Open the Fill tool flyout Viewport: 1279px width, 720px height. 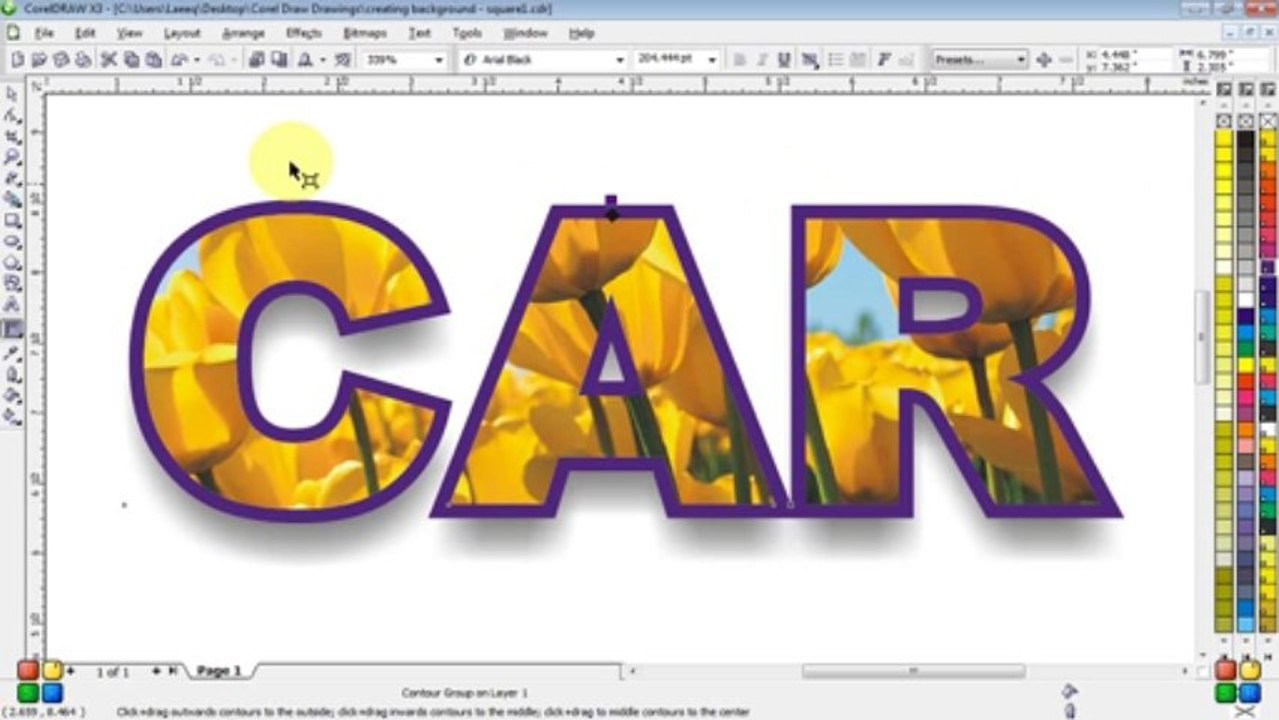(x=12, y=396)
